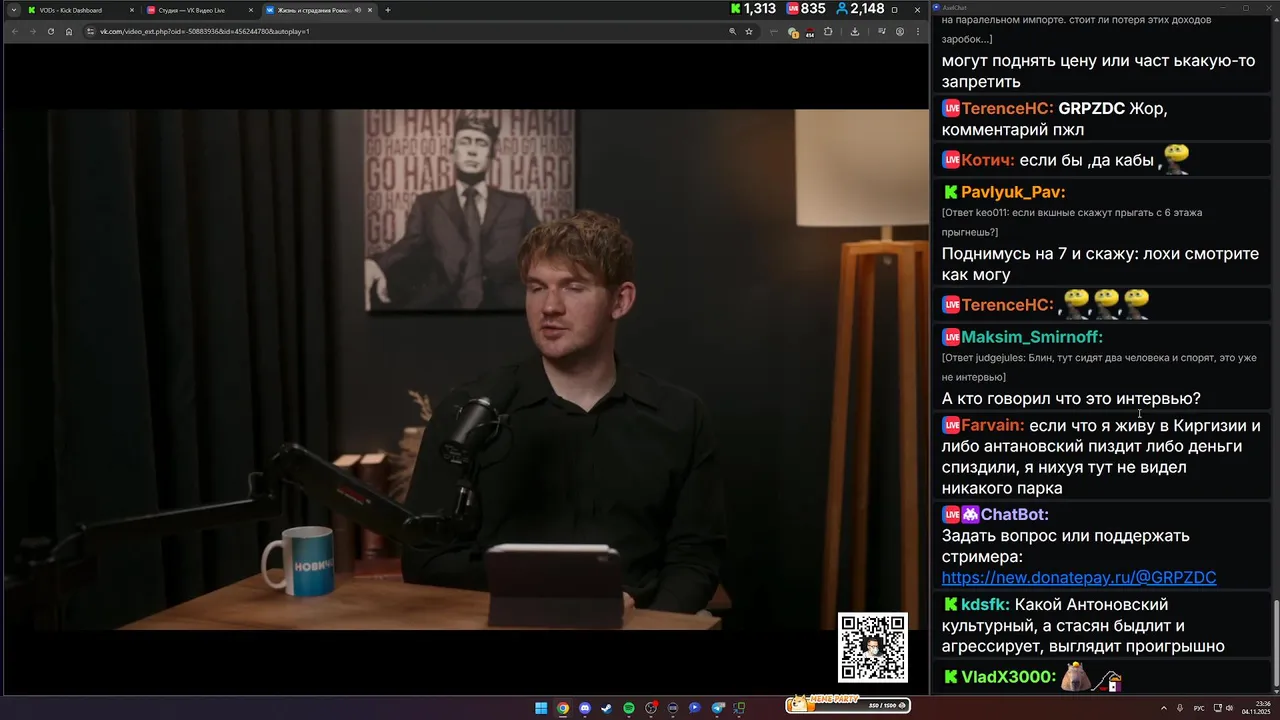
Task: Click message 'А кто говорил что это интервью?'
Action: click(1071, 399)
